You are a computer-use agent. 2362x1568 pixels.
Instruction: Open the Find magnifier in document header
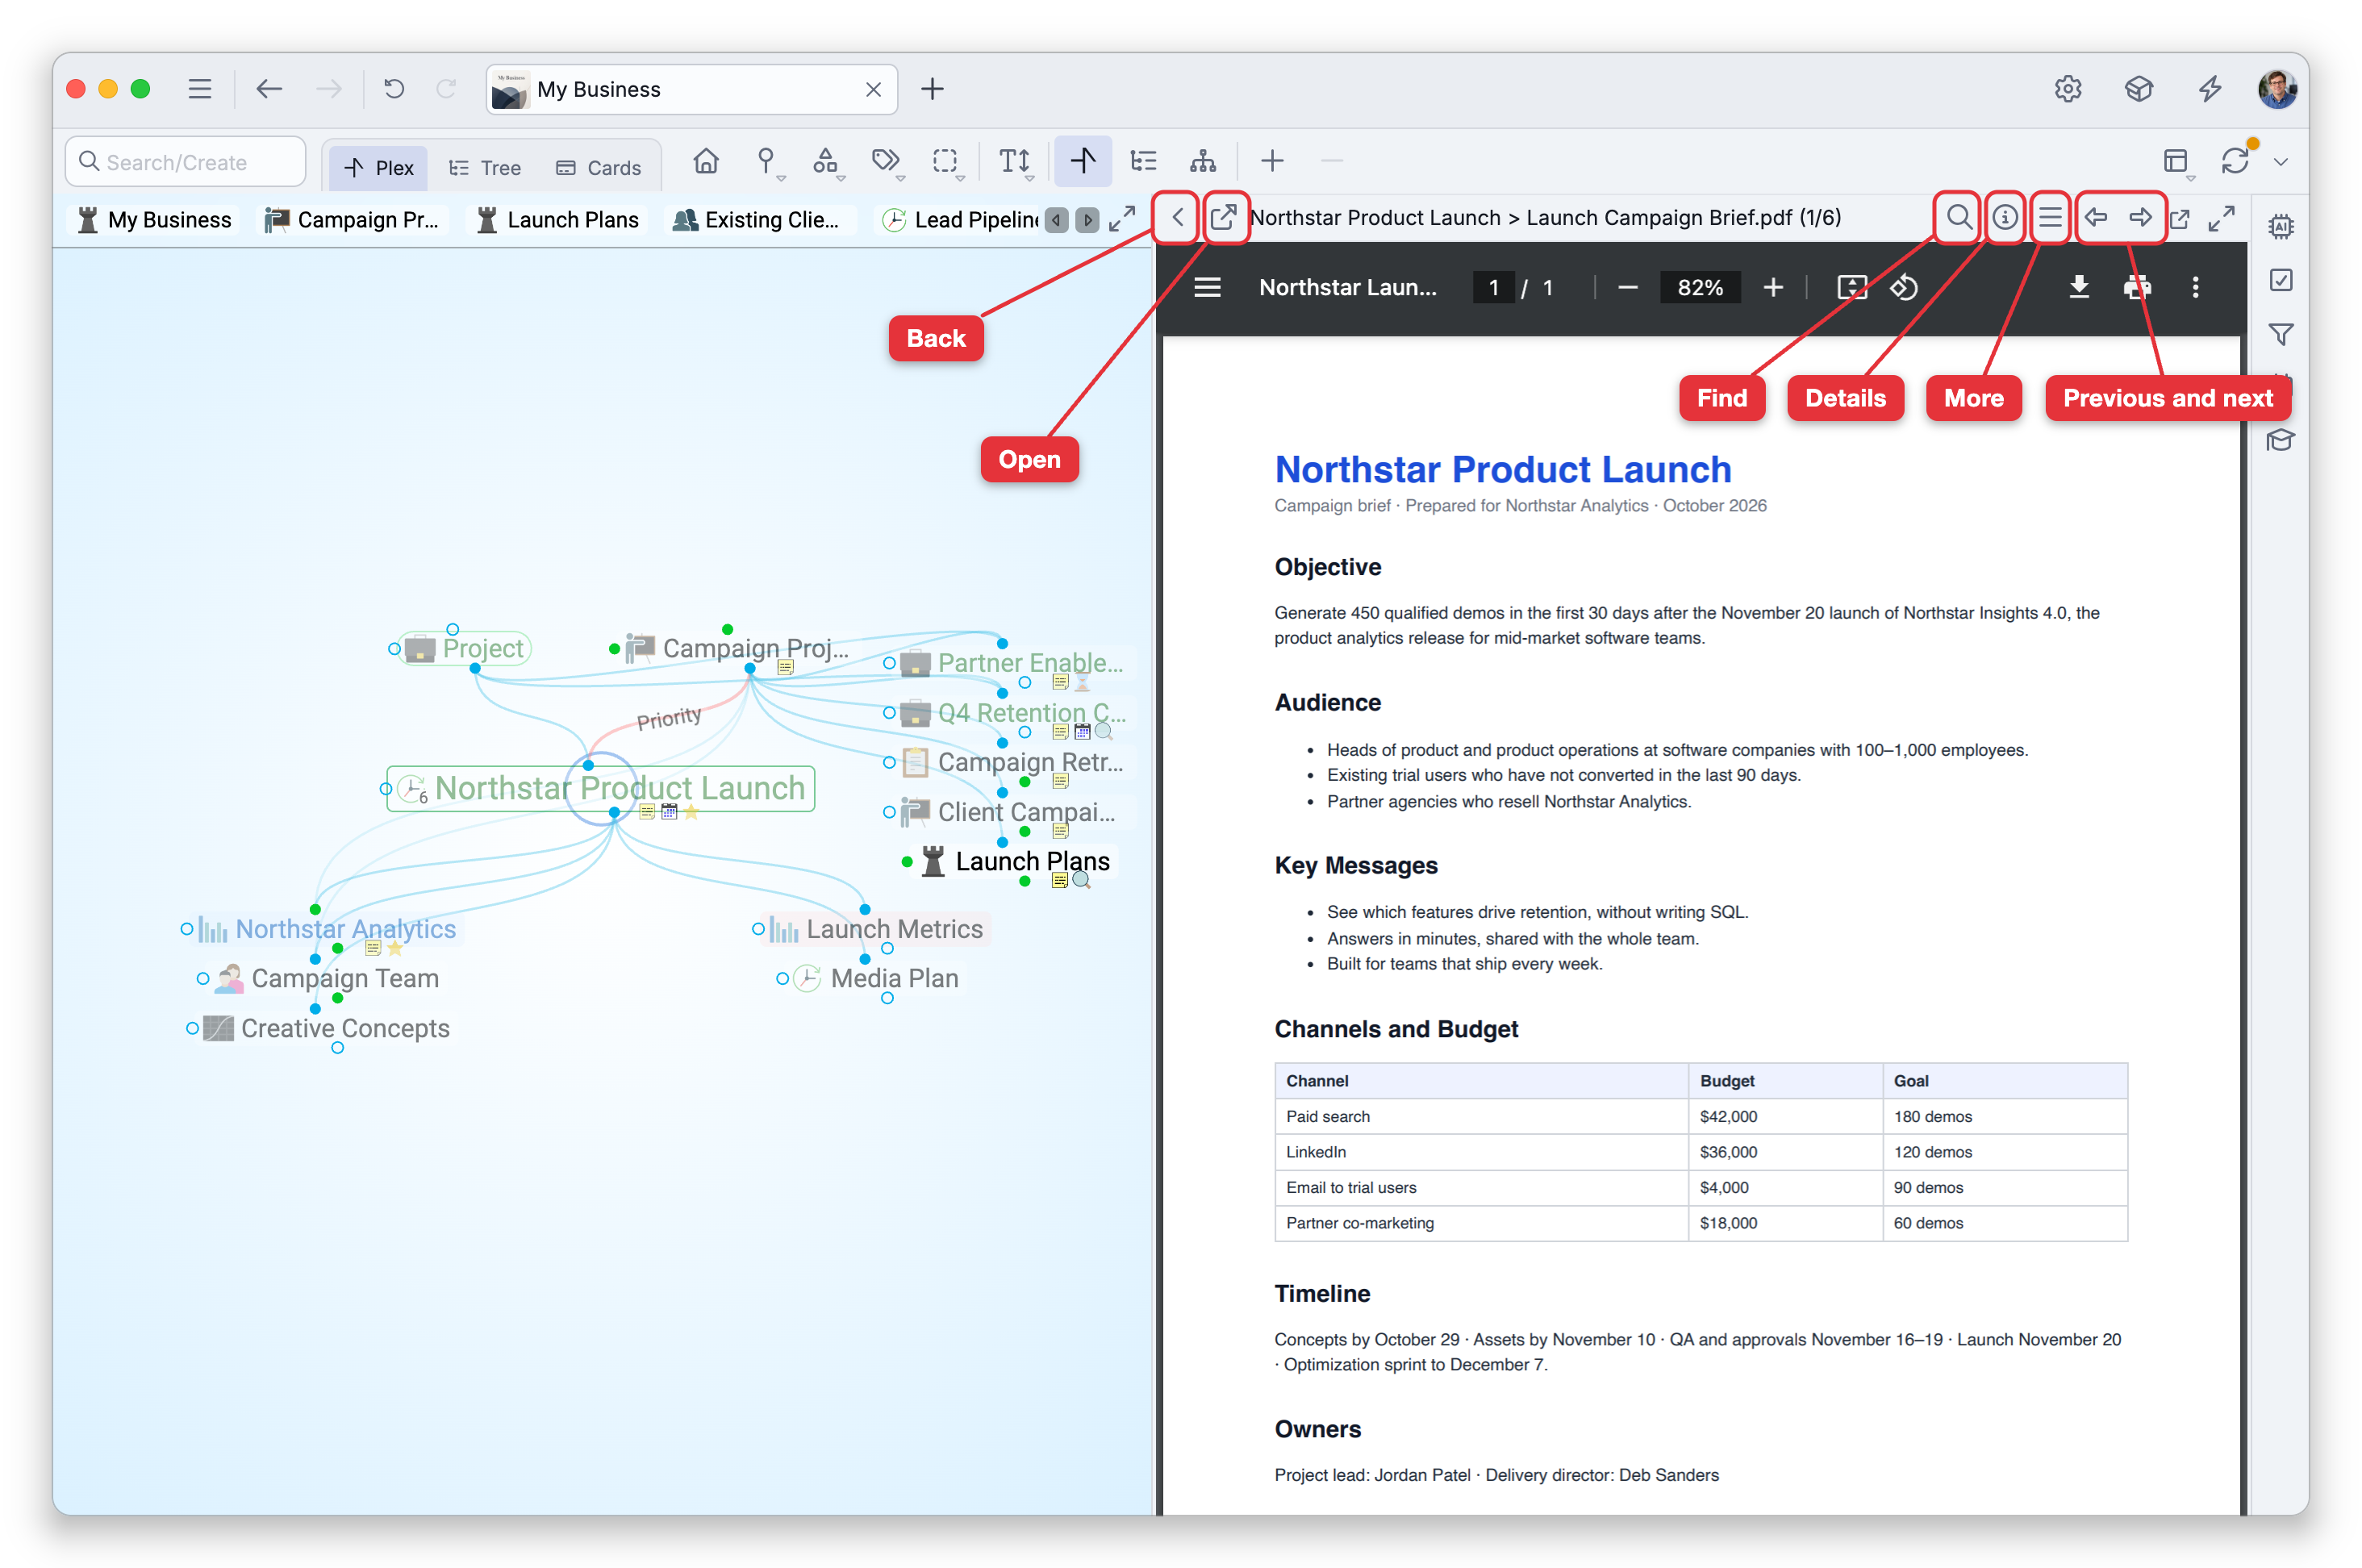1958,217
